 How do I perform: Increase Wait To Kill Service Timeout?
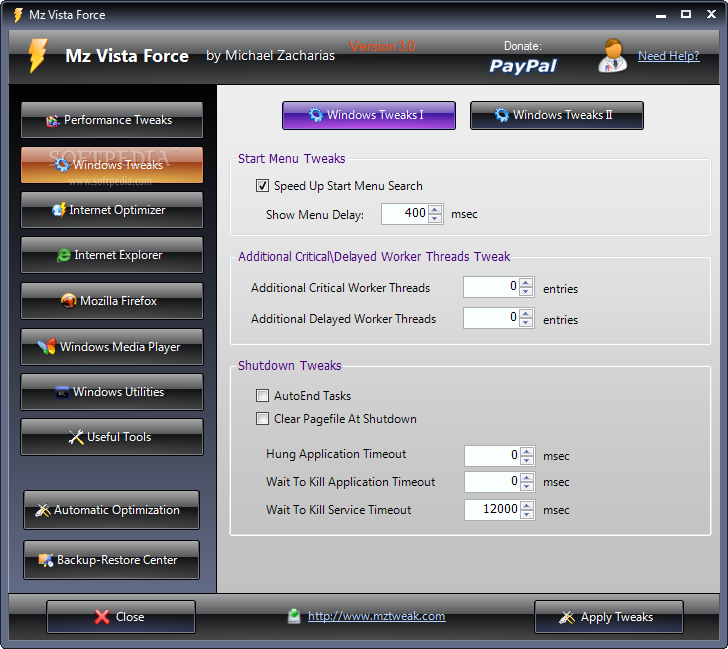(x=526, y=506)
